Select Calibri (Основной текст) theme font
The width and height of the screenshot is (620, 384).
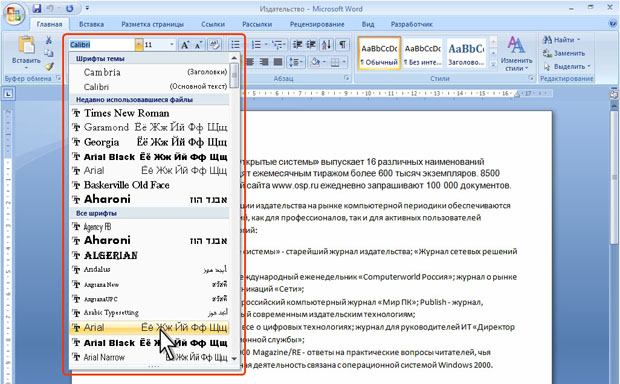149,86
